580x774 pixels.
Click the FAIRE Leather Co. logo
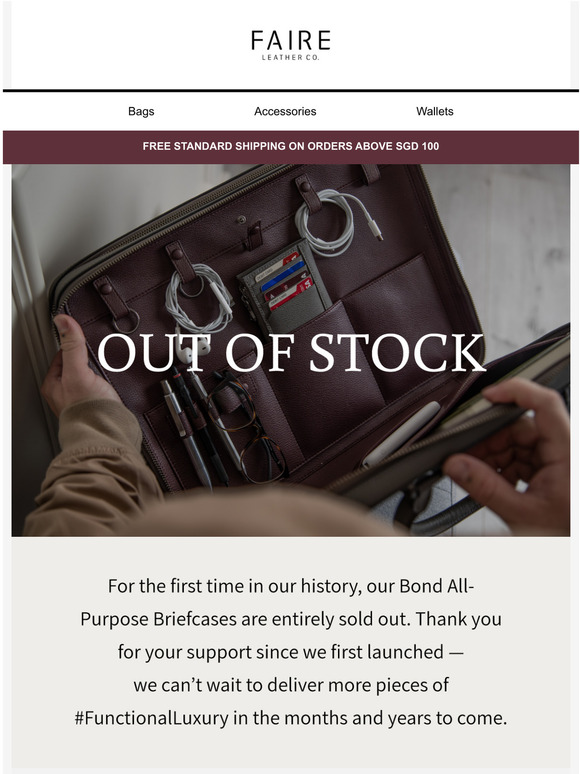290,45
